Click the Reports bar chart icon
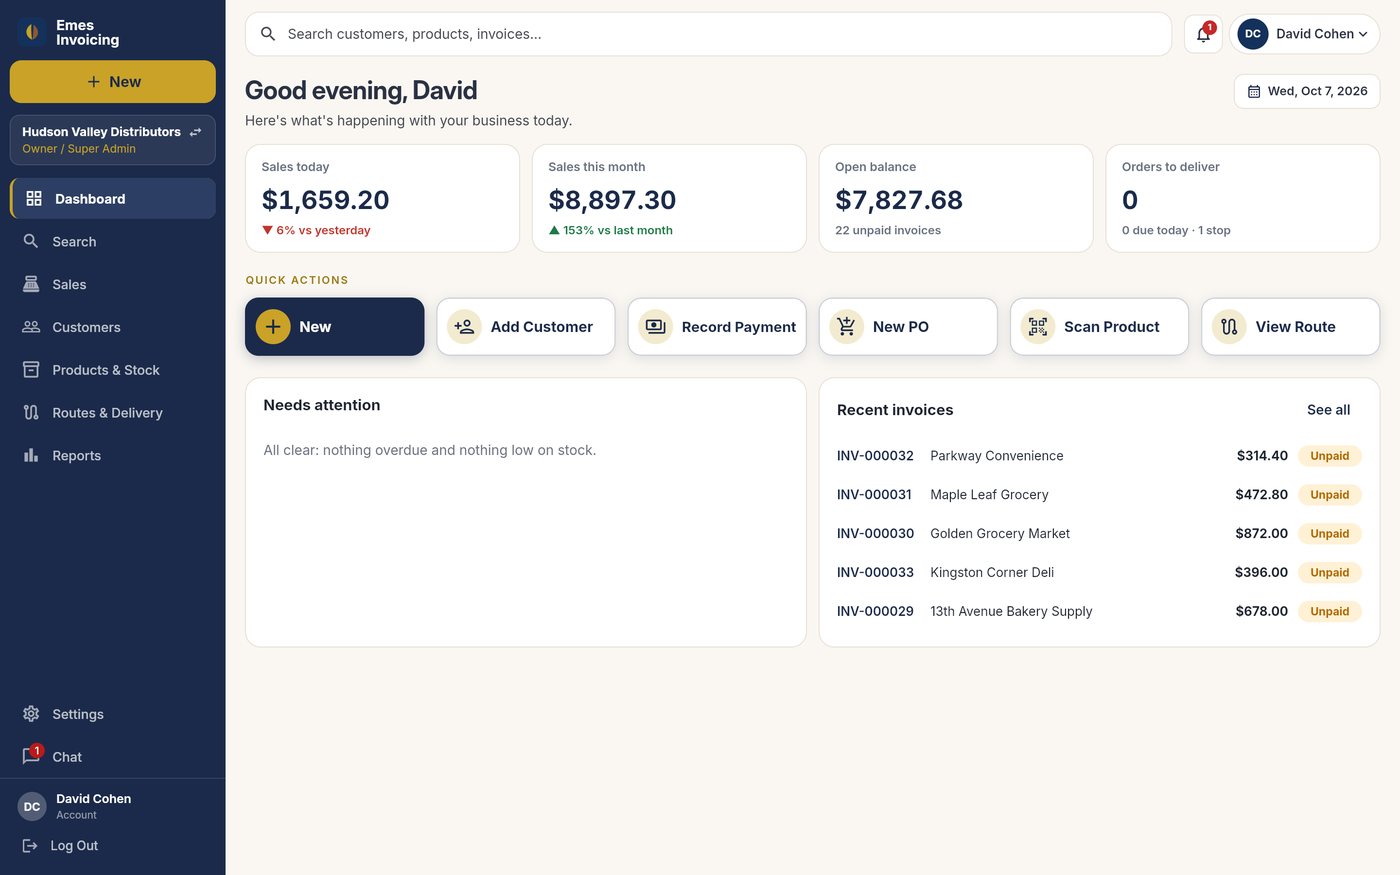Viewport: 1400px width, 875px height. [31, 455]
